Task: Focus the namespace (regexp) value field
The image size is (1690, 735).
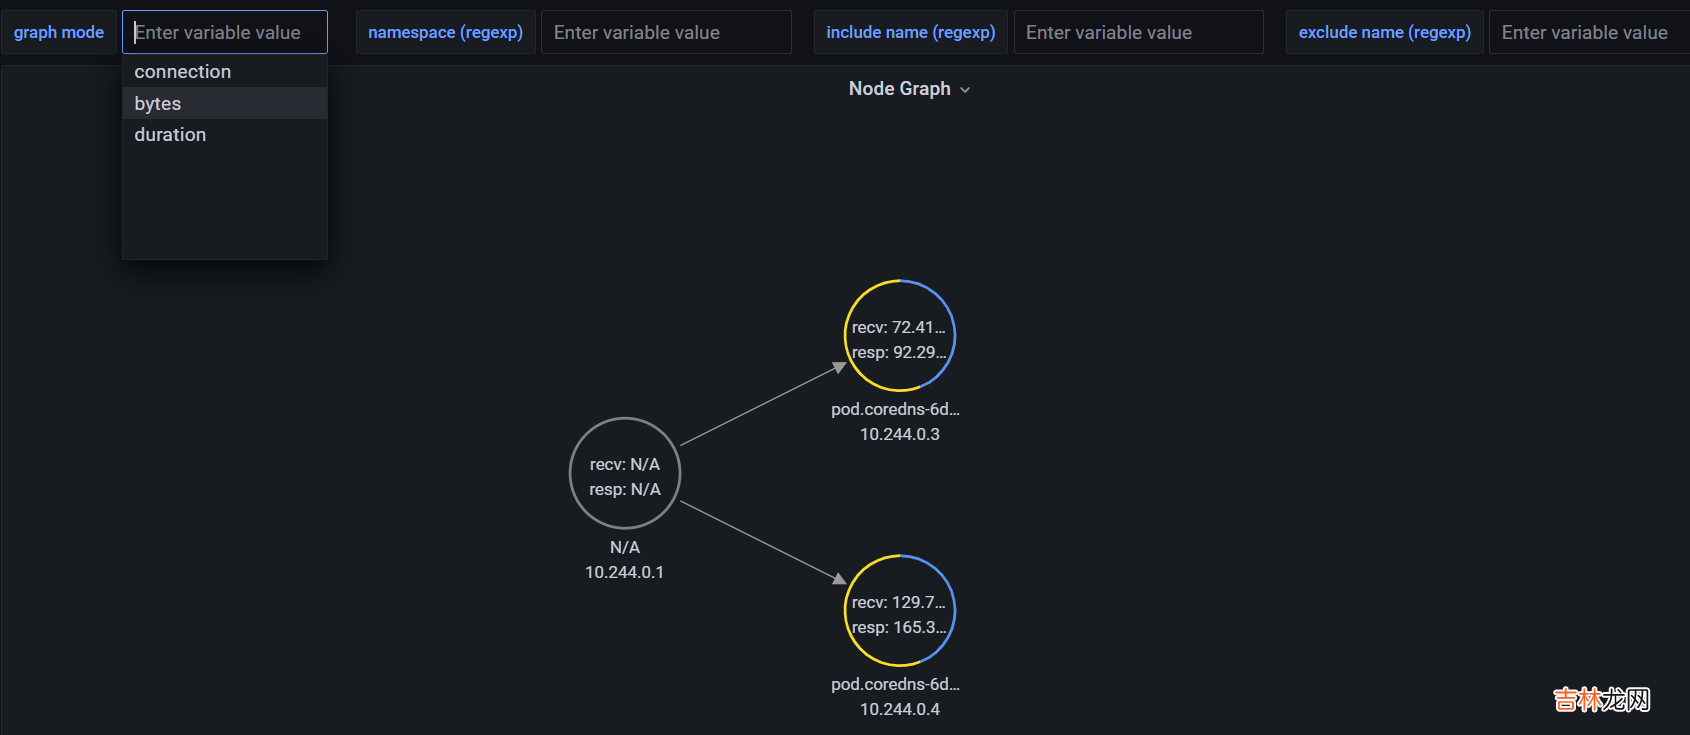Action: pyautogui.click(x=665, y=32)
